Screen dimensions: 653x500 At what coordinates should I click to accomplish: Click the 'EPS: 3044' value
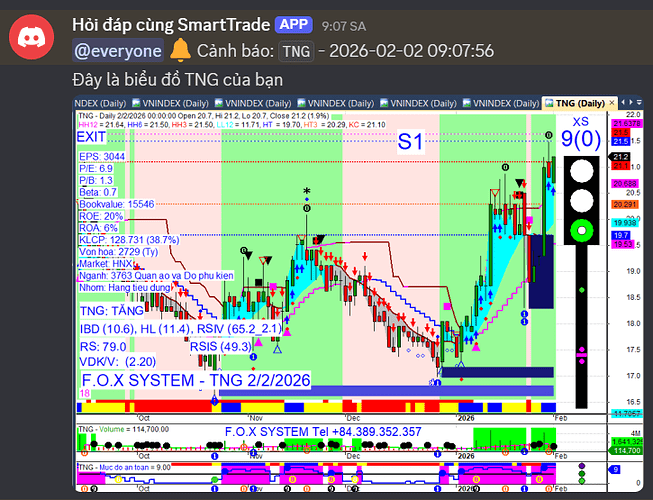click(102, 157)
